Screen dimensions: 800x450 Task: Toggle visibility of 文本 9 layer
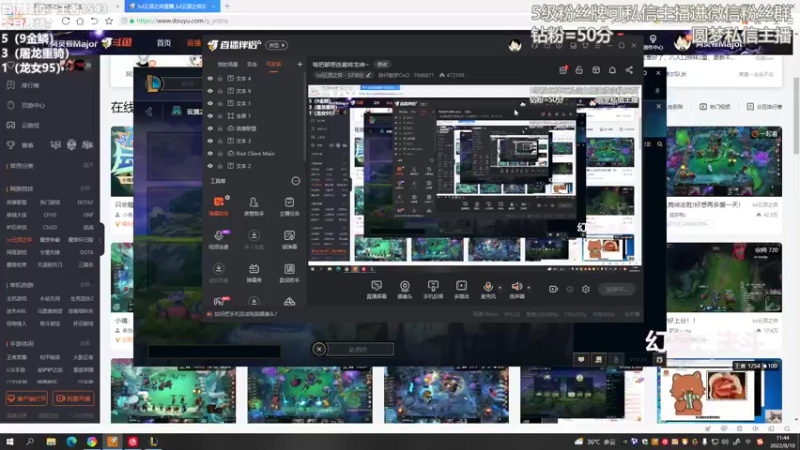[x=210, y=91]
